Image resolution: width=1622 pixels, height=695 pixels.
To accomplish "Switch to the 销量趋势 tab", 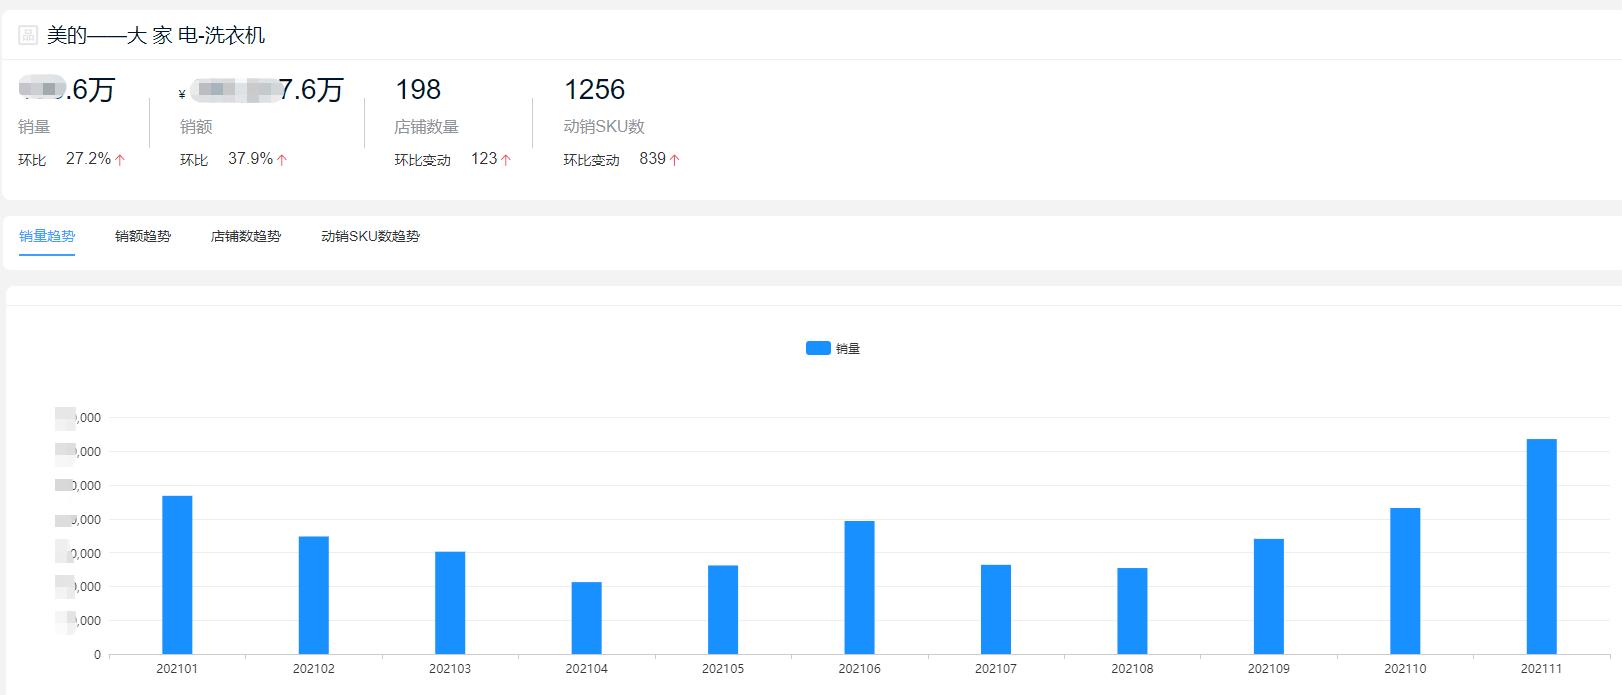I will 47,236.
